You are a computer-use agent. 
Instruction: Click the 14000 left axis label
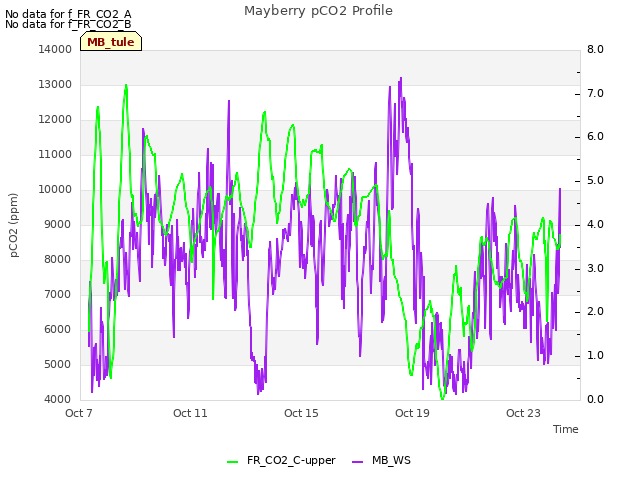(55, 49)
